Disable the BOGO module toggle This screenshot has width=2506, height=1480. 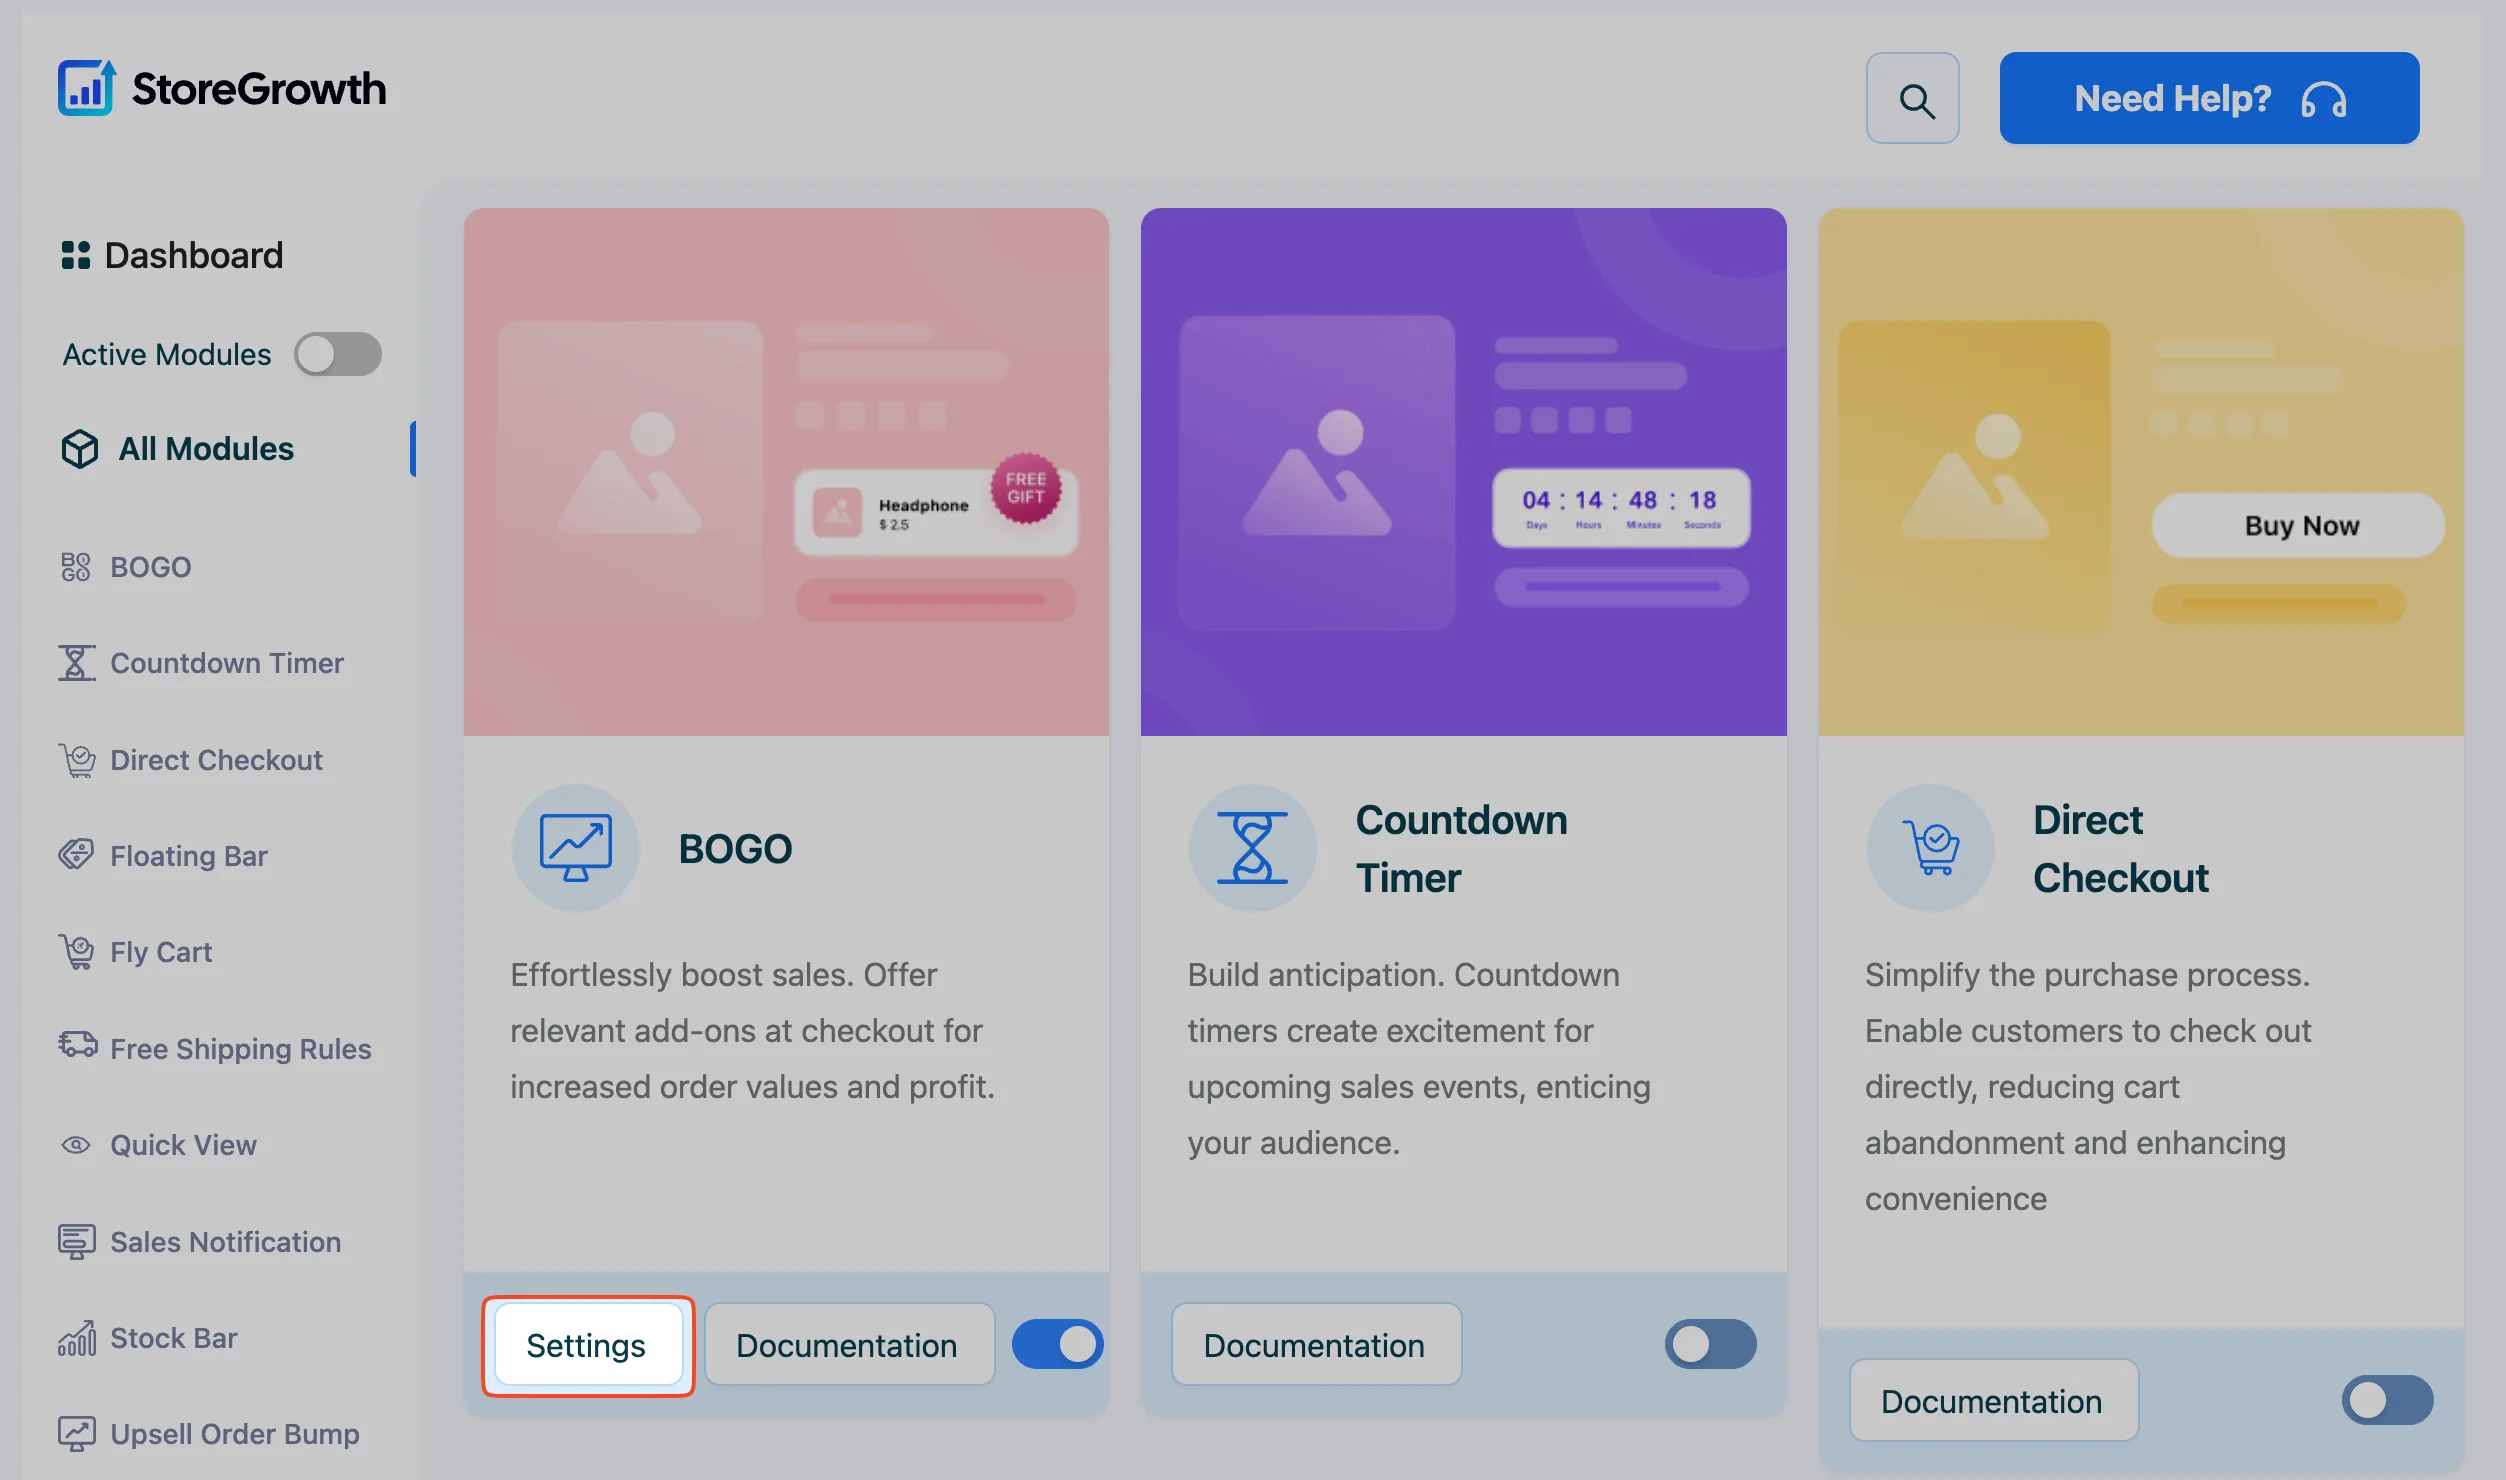coord(1057,1344)
